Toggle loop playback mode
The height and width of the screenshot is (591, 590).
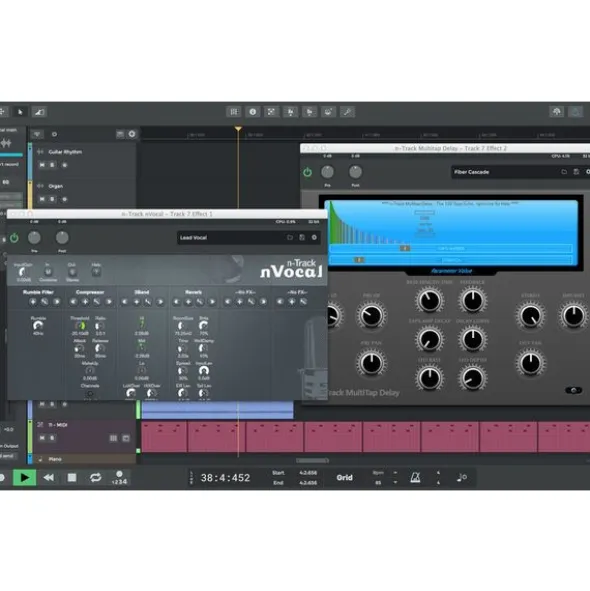click(95, 478)
